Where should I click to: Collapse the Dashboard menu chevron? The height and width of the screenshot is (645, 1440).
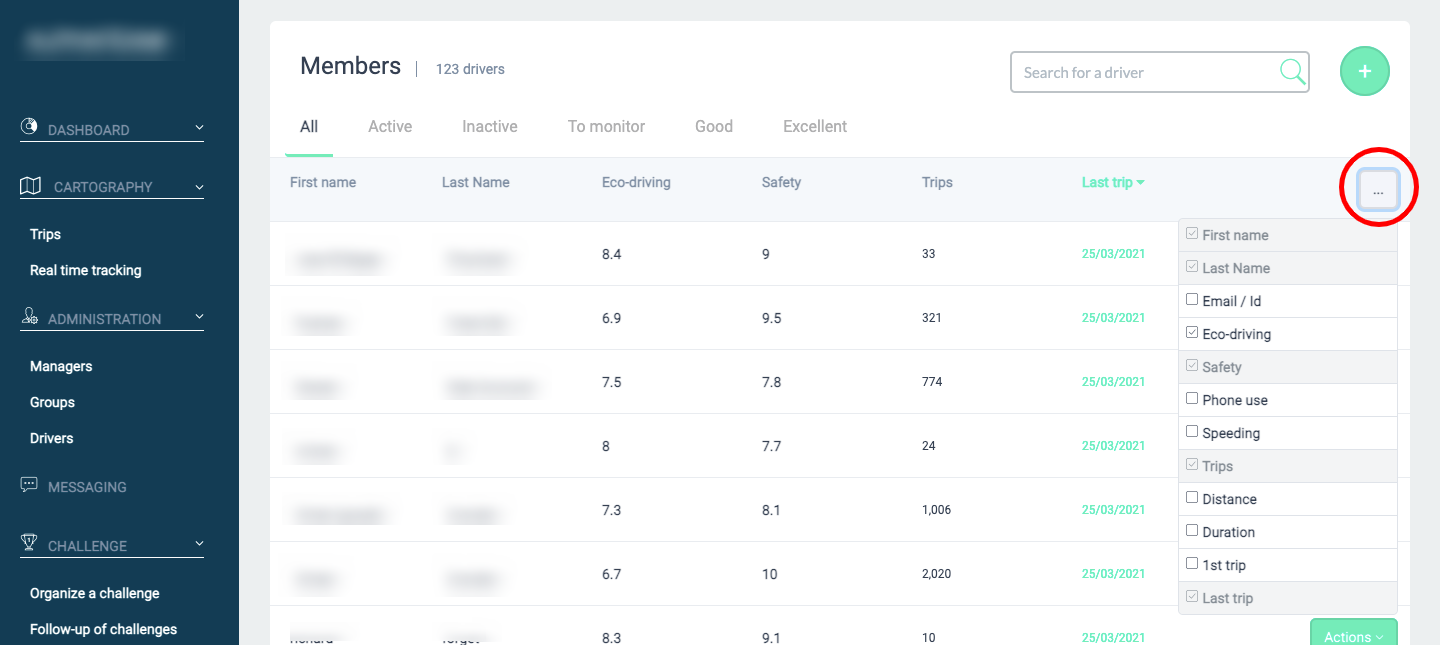[x=198, y=128]
